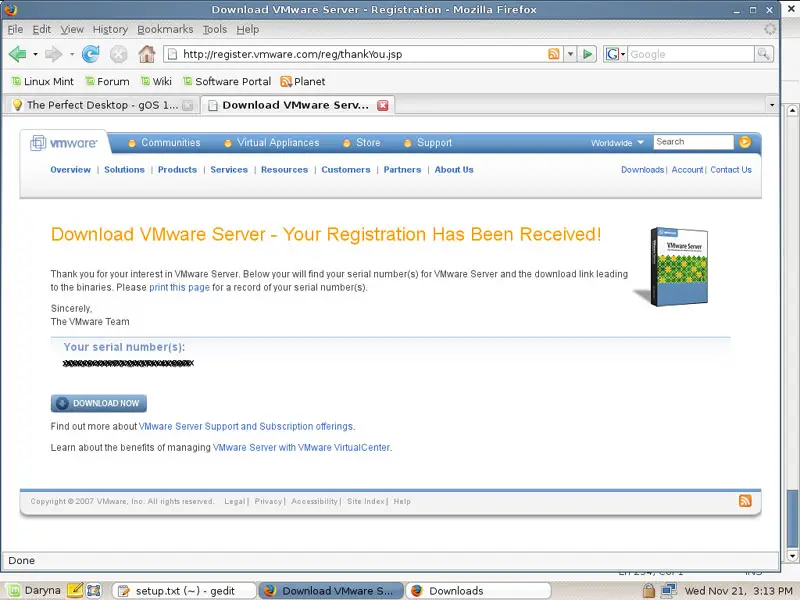Screen dimensions: 800x600
Task: Switch to Downloads window in taskbar
Action: [x=479, y=591]
